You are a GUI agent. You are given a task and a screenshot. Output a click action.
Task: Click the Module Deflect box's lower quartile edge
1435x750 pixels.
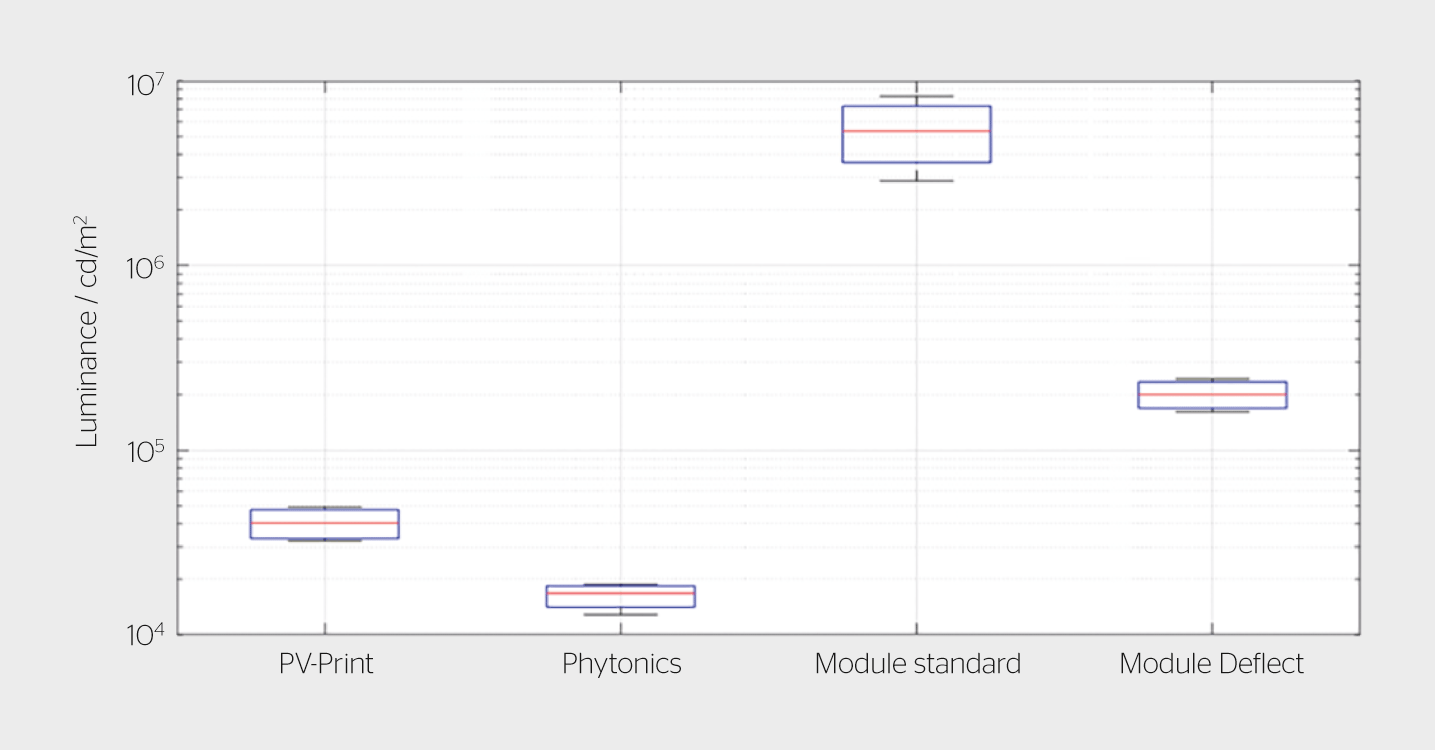[x=1212, y=408]
